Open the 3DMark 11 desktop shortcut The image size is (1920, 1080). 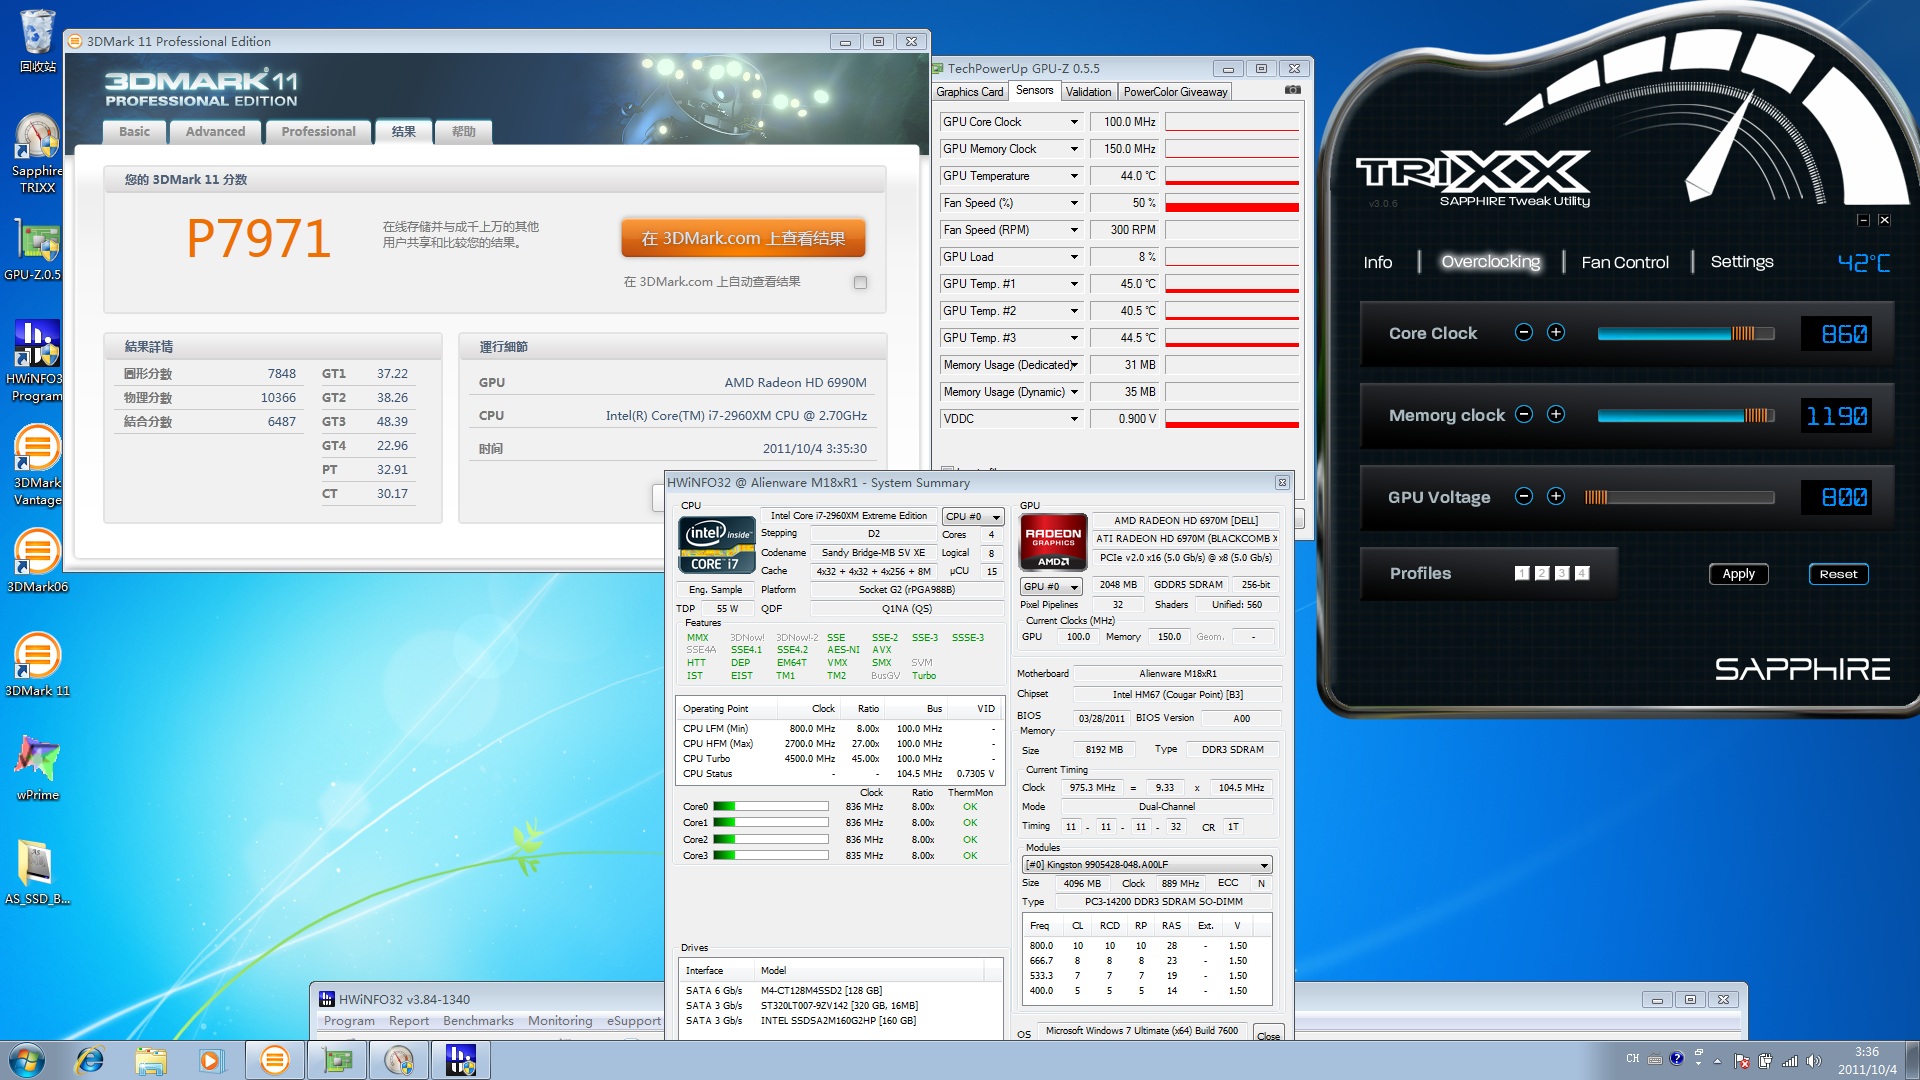(37, 664)
